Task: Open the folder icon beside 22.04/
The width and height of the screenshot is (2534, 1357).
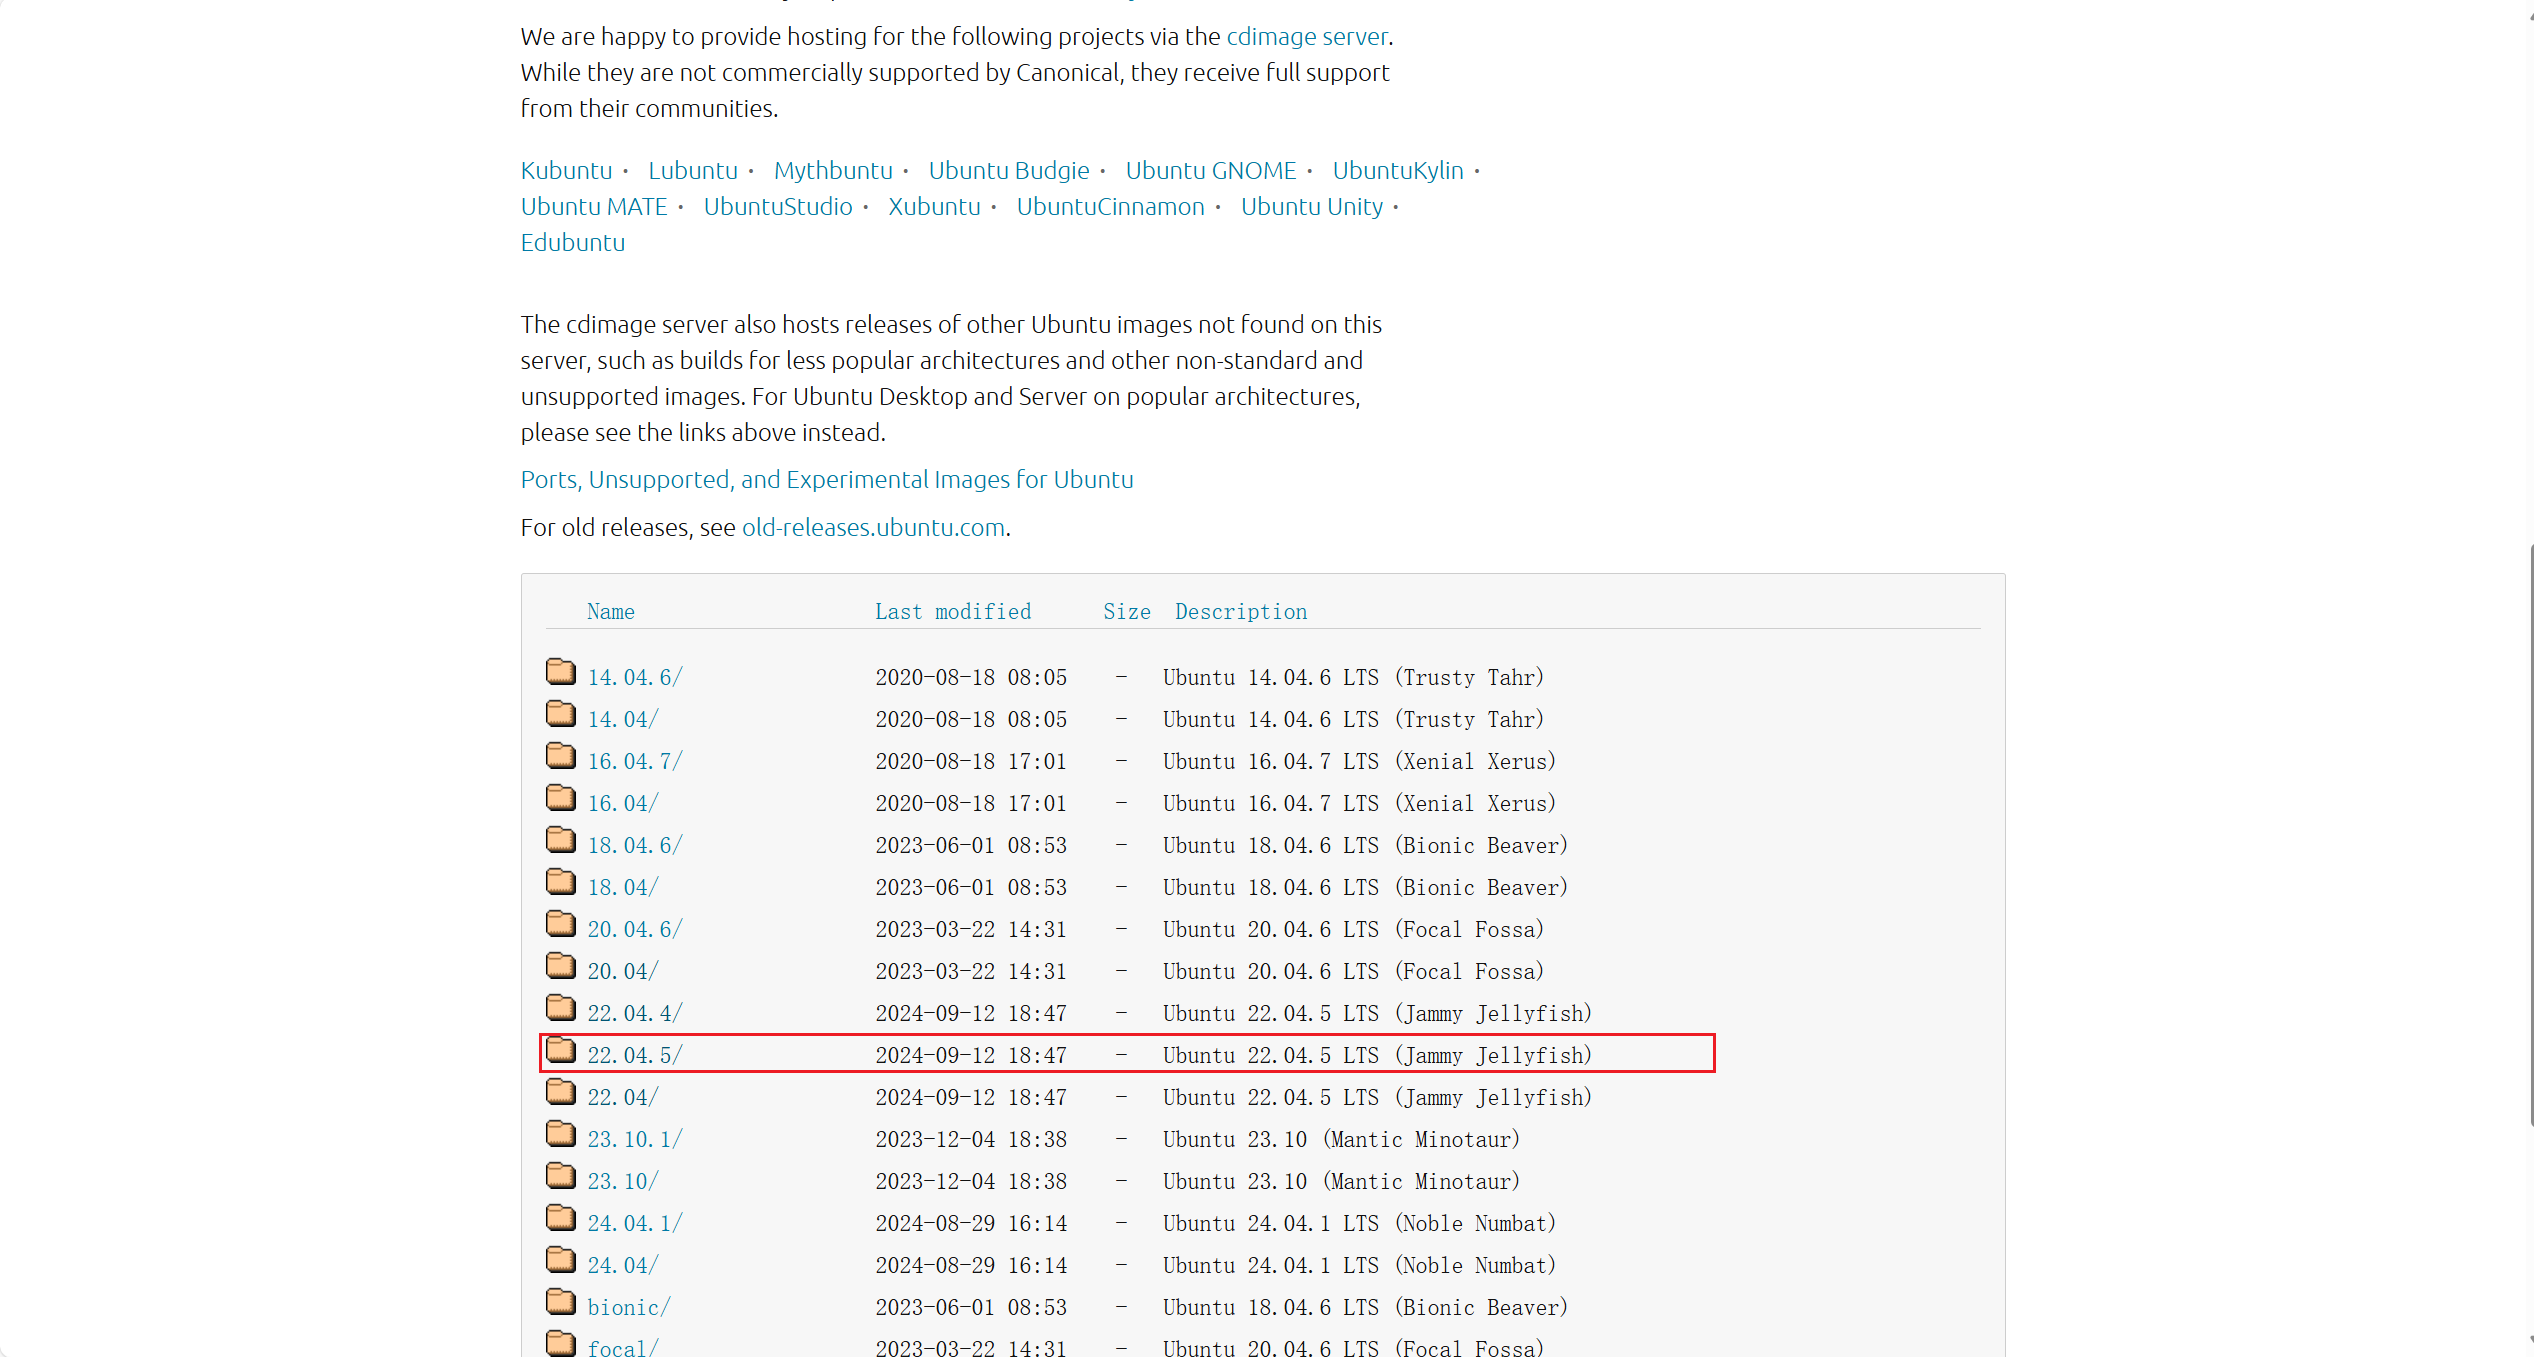Action: point(561,1091)
